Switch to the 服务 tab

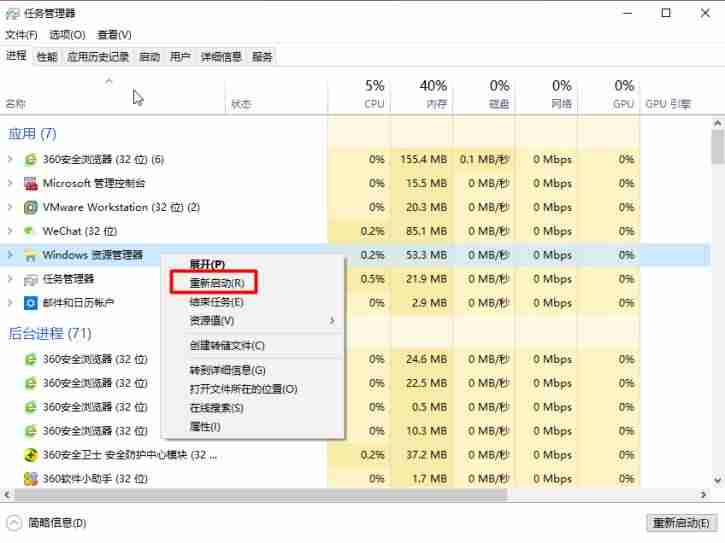pyautogui.click(x=262, y=57)
